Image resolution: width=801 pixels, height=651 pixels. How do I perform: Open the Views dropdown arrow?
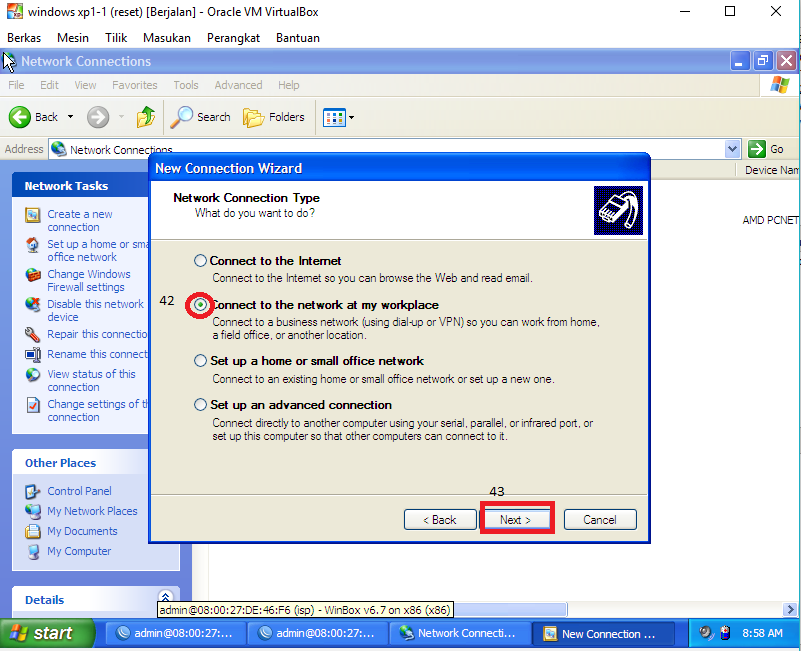point(351,118)
